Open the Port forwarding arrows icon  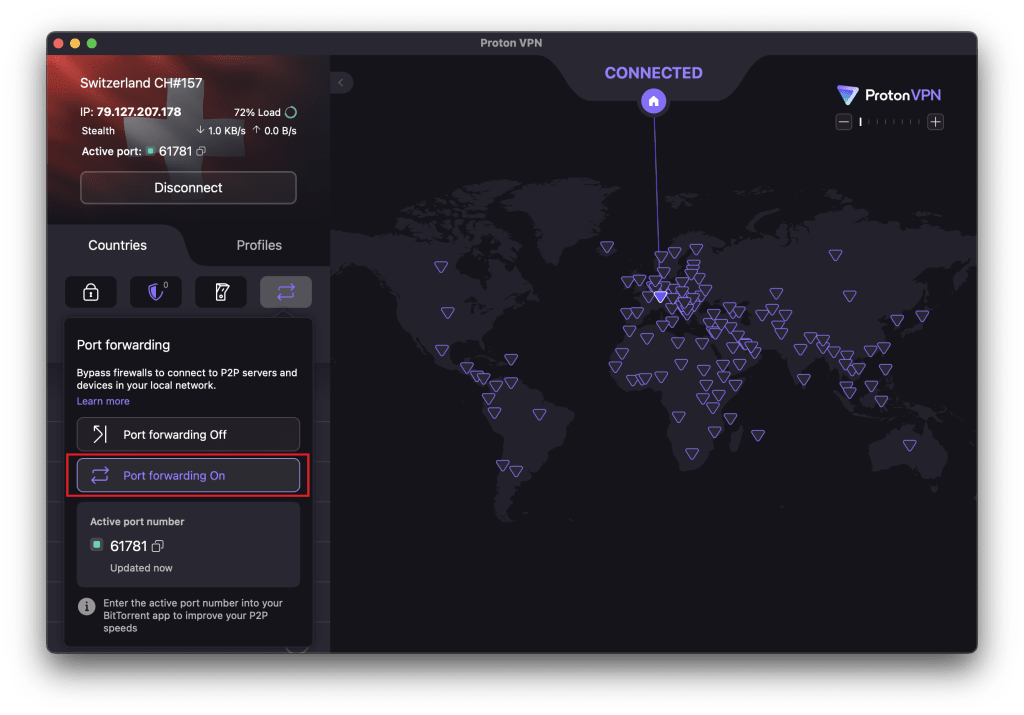286,292
